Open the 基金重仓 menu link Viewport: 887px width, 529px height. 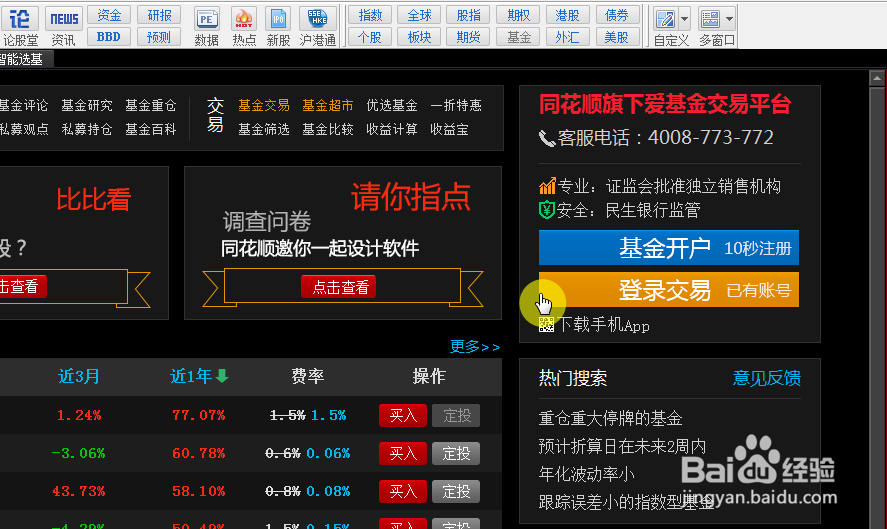click(x=150, y=105)
